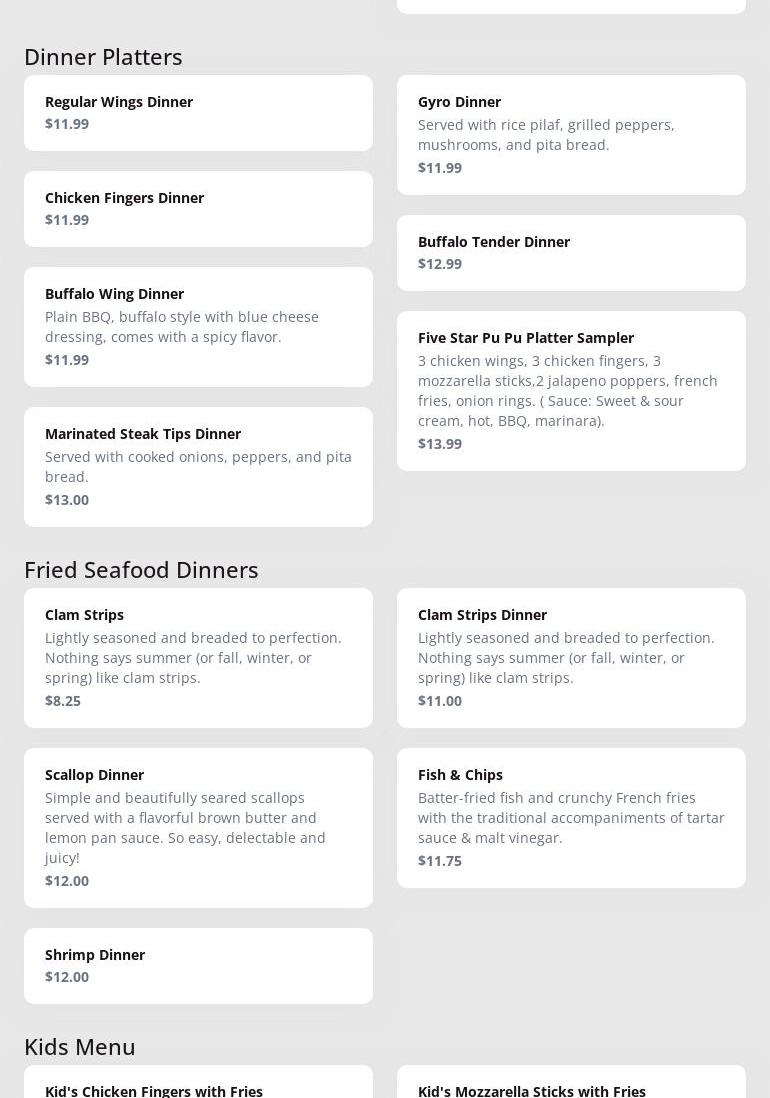Viewport: 770px width, 1098px height.
Task: Add Marinated Steak Tips Dinner
Action: (x=198, y=466)
